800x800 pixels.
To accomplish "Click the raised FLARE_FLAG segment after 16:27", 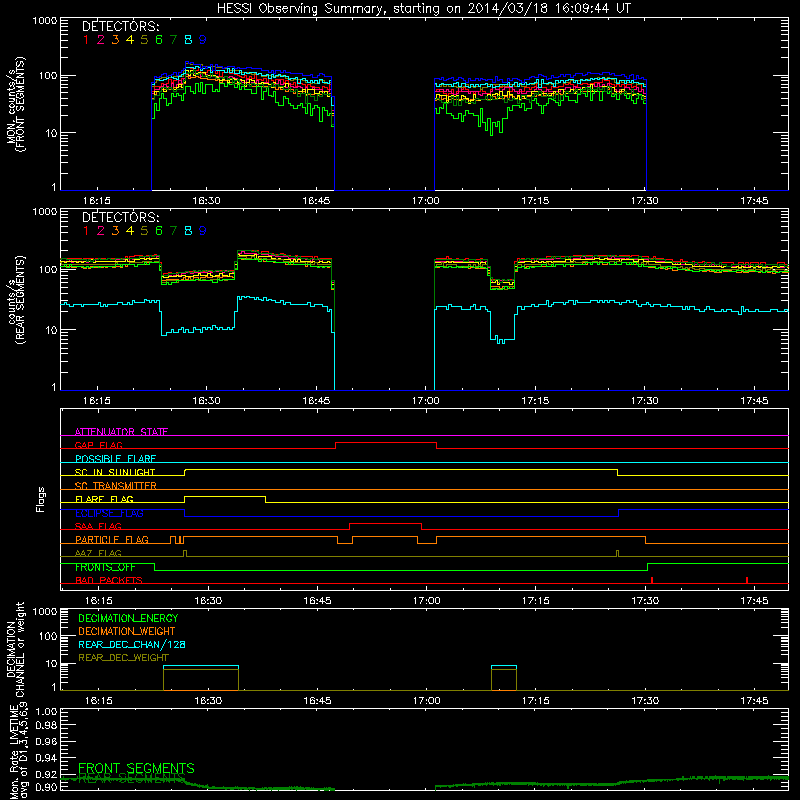I will point(224,497).
